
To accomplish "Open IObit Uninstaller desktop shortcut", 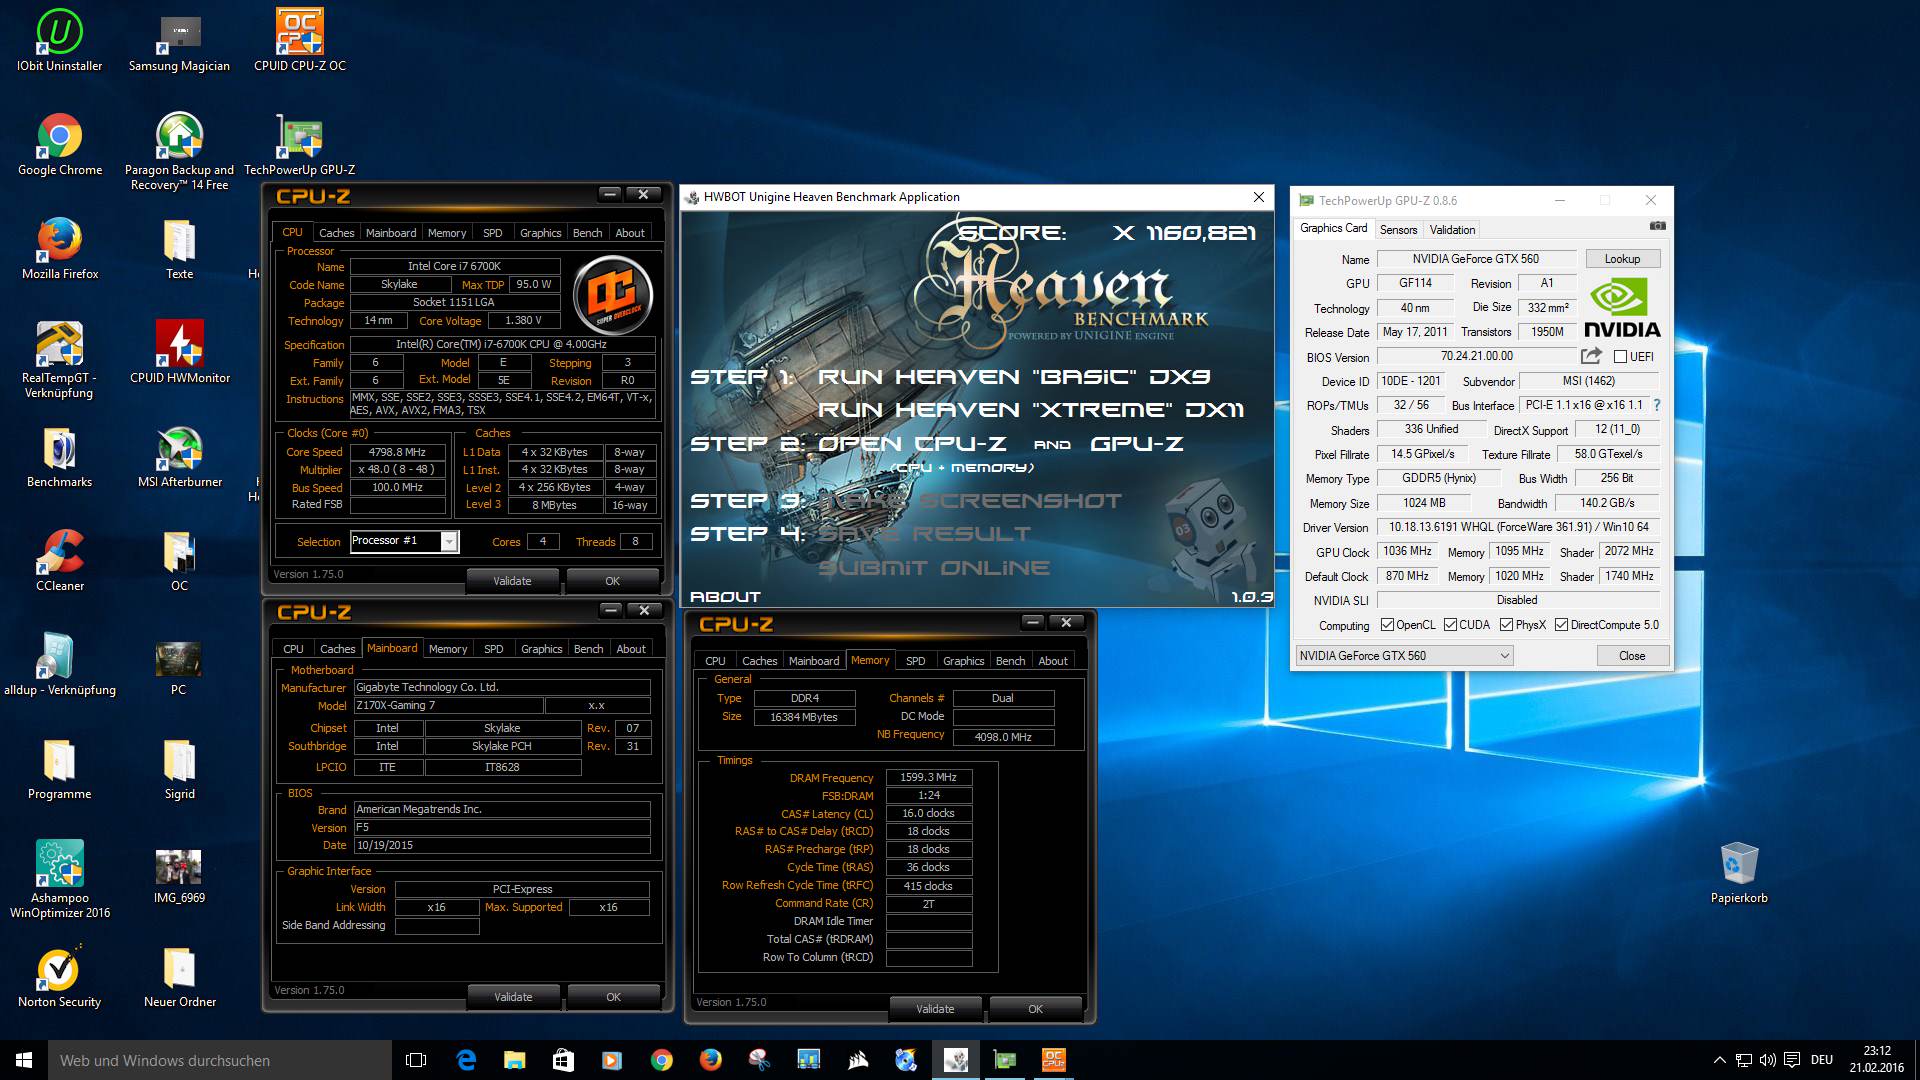I will (x=60, y=40).
